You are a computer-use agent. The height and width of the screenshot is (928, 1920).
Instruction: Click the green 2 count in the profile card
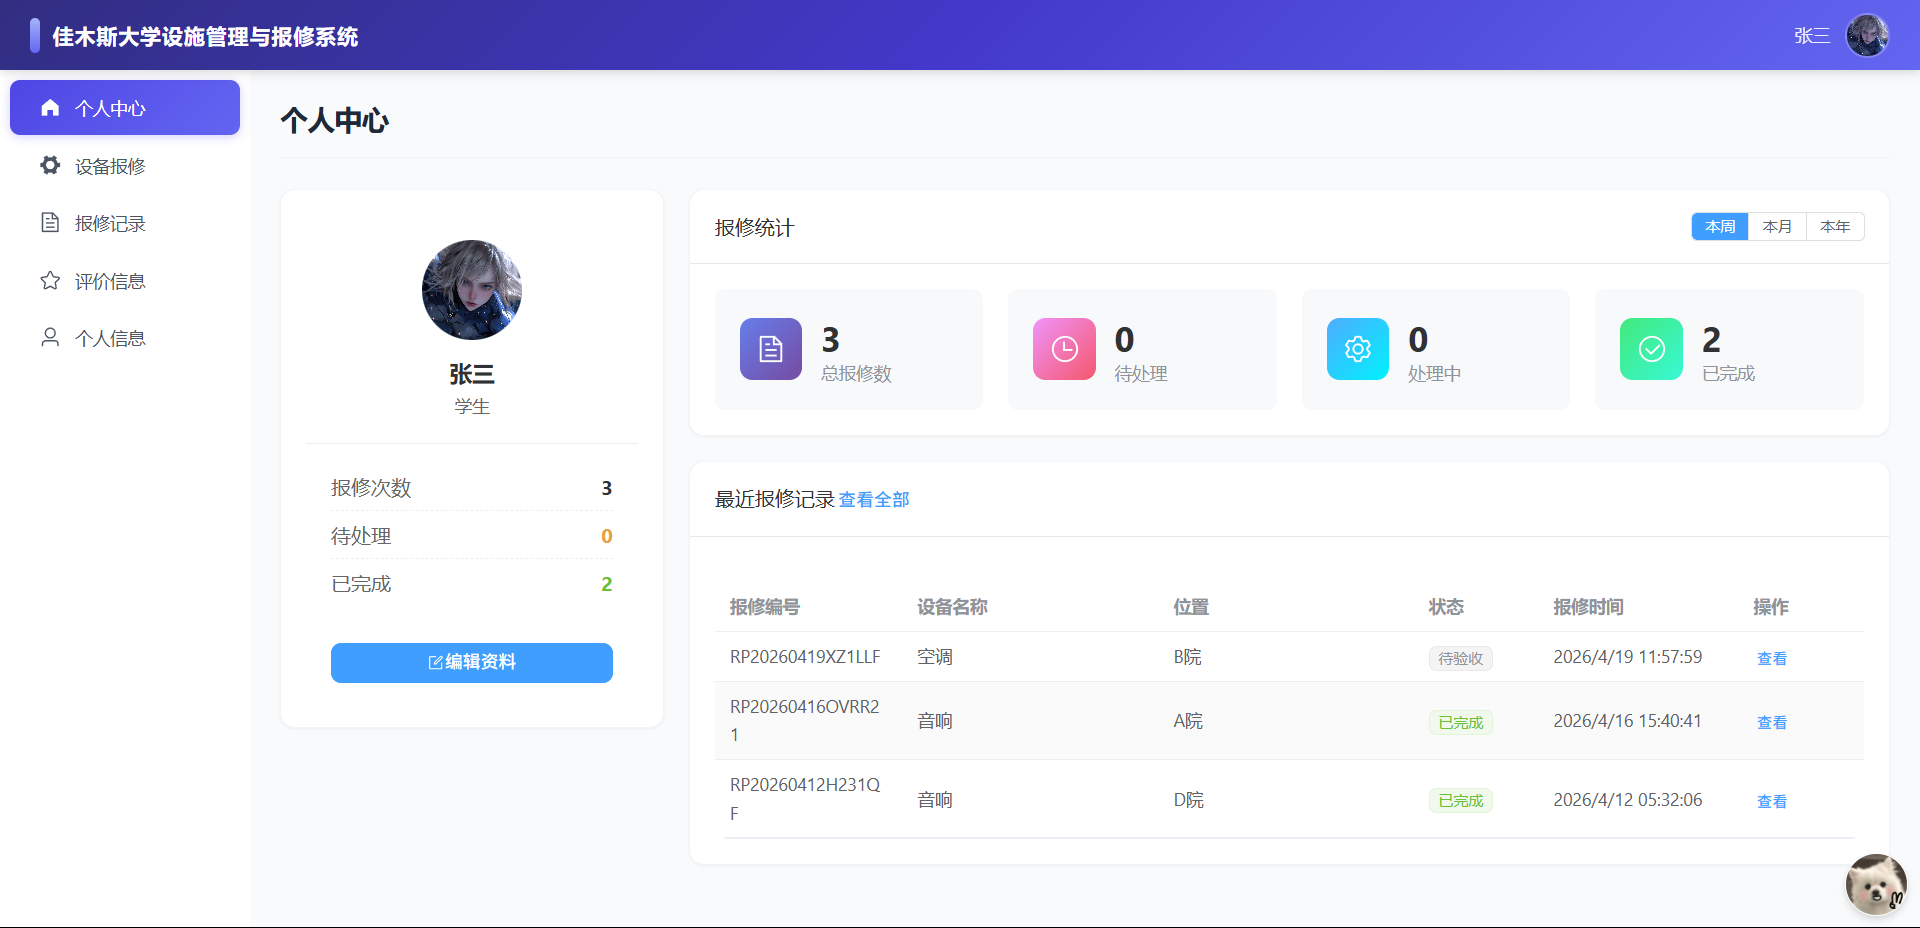point(606,584)
